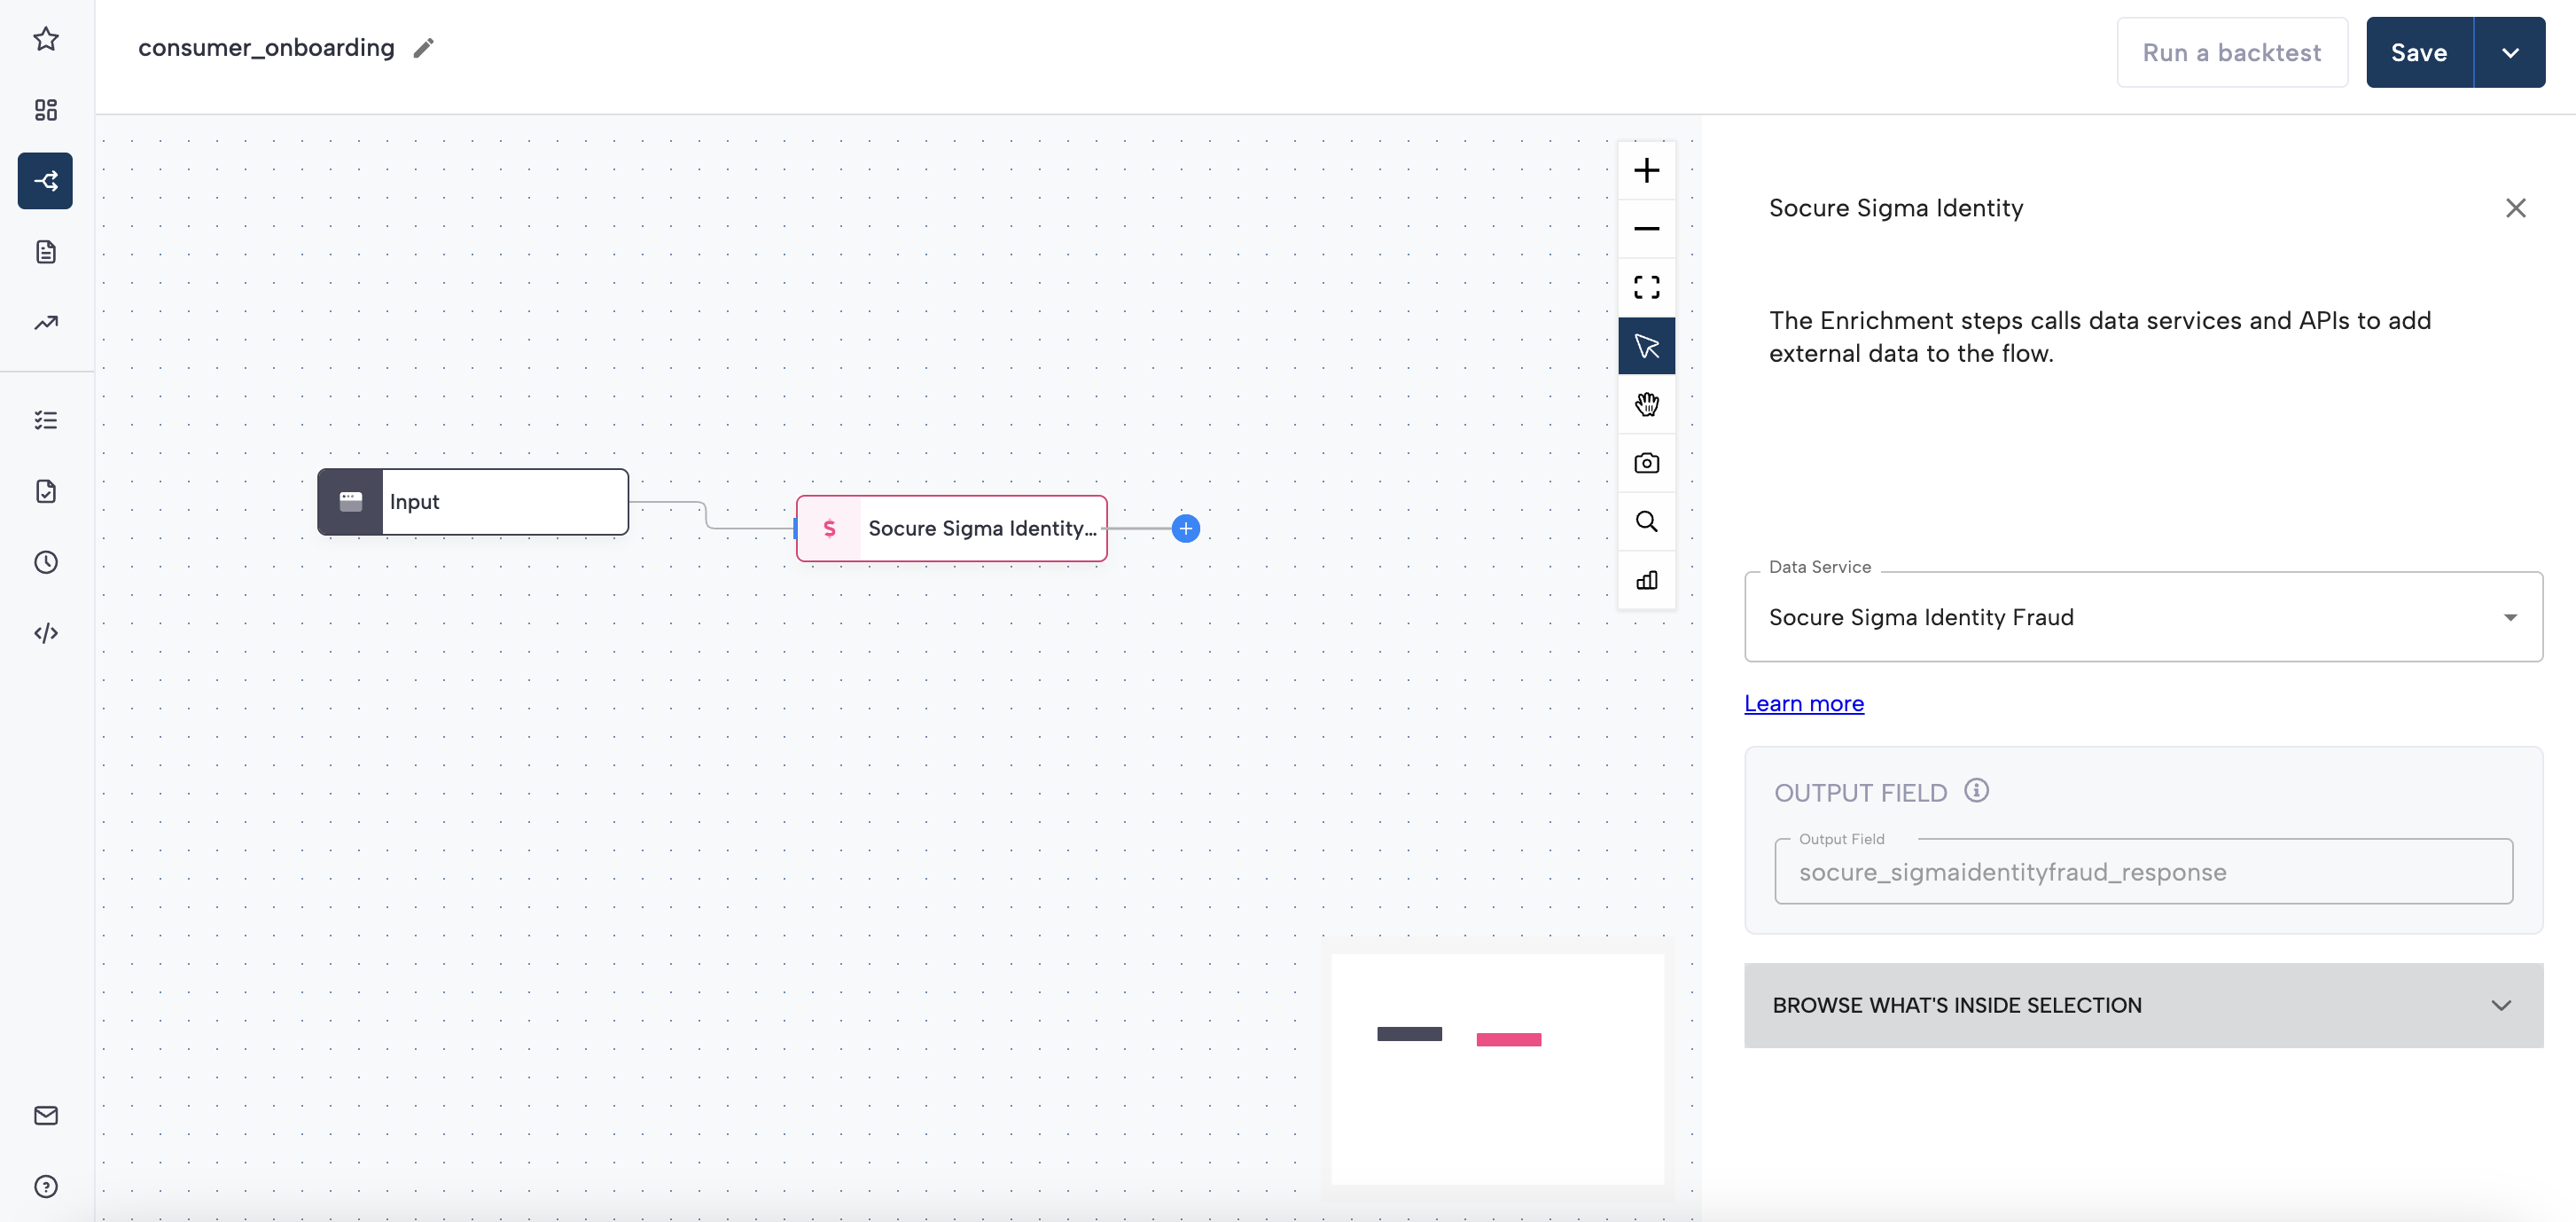Select the pointer selection tool
Viewport: 2576px width, 1222px height.
click(1646, 346)
